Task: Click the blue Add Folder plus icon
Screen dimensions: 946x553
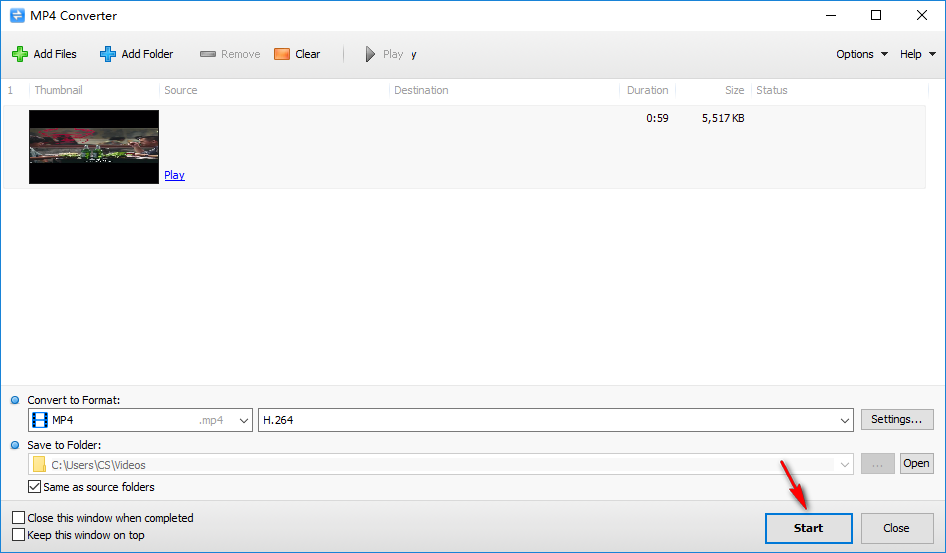Action: (108, 54)
